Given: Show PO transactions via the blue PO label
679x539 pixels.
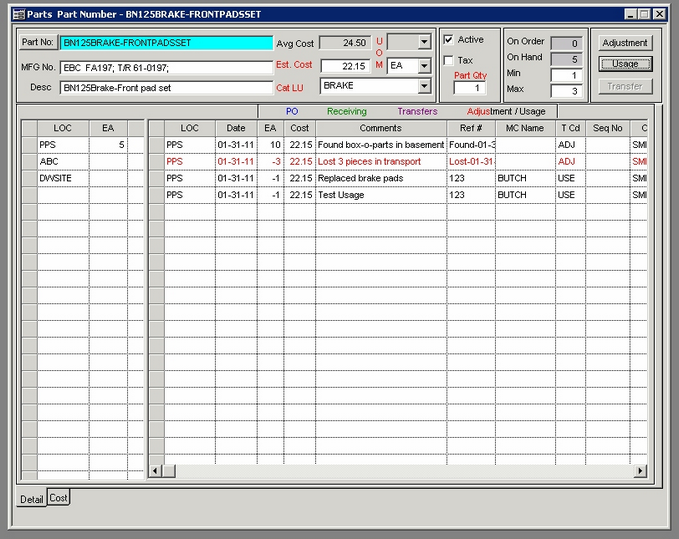Looking at the screenshot, I should 292,112.
